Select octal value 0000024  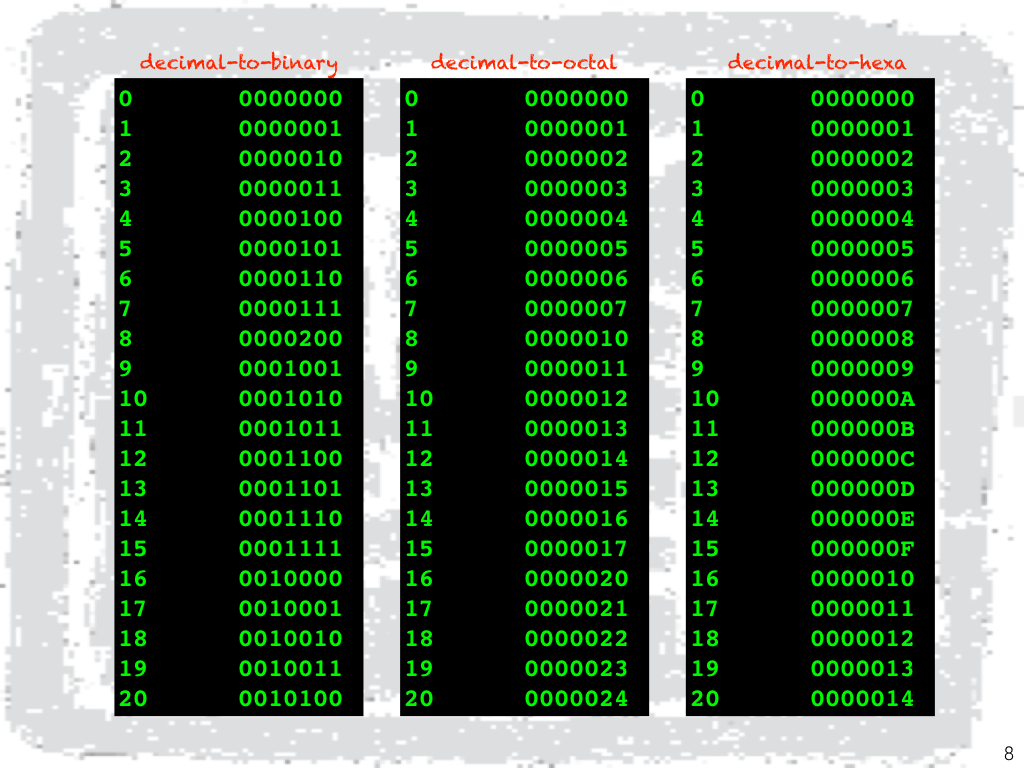(576, 699)
